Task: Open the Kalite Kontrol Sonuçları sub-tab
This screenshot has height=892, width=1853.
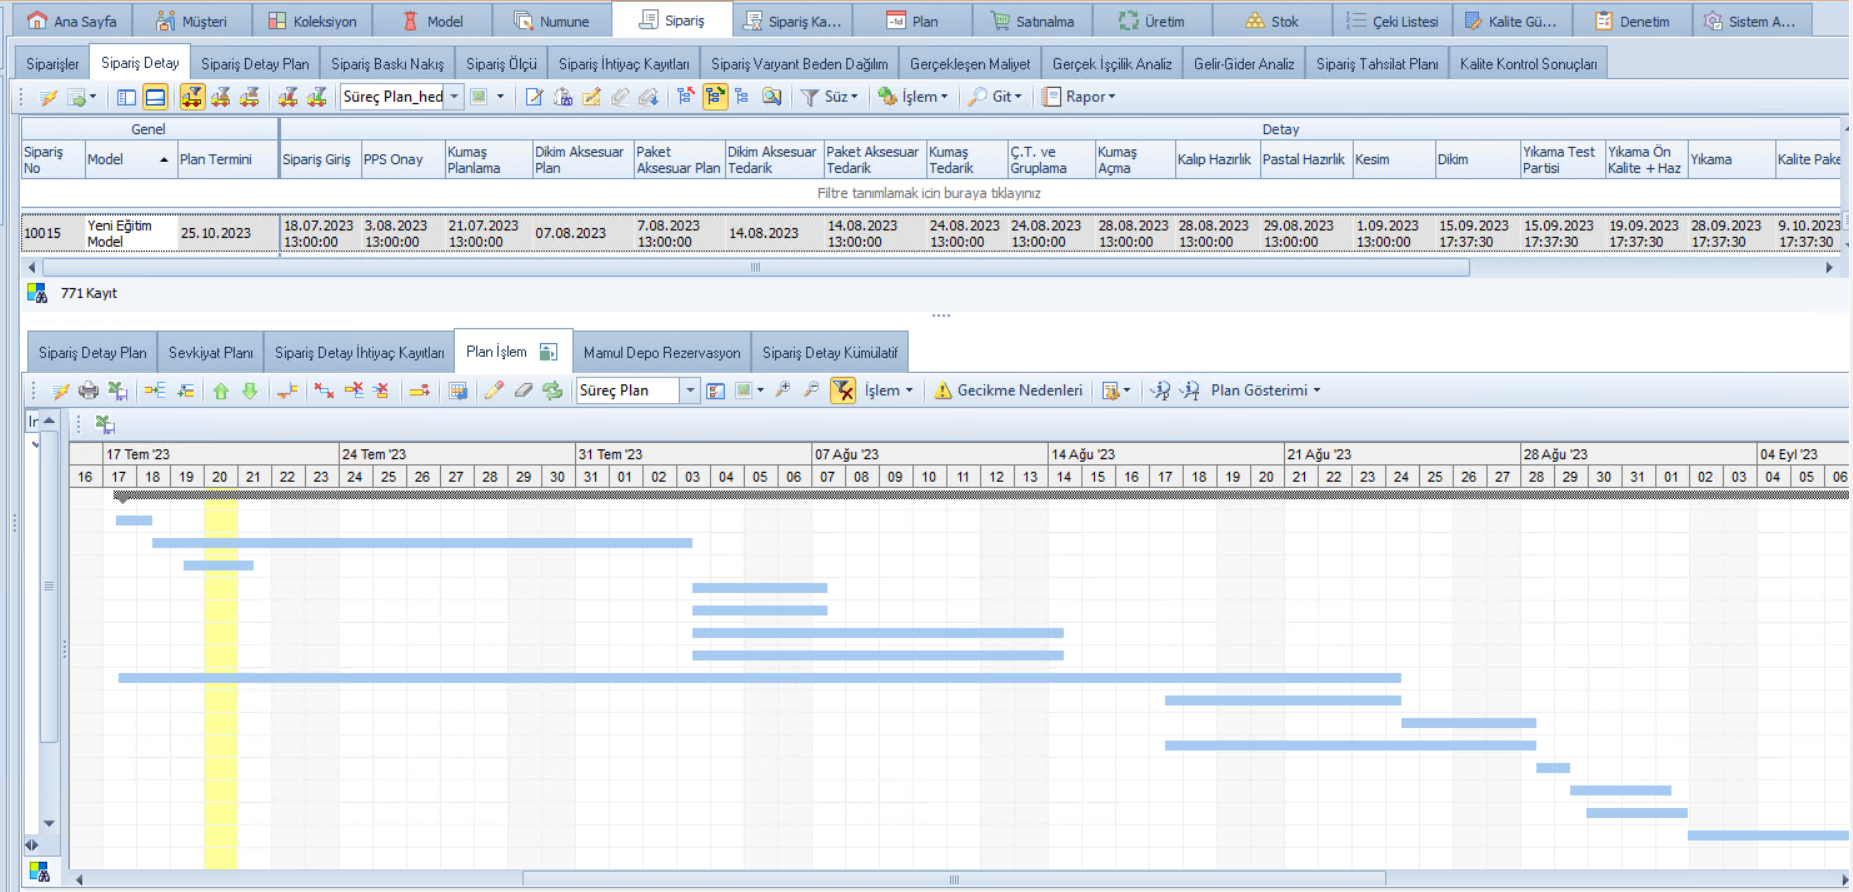Action: [1528, 64]
